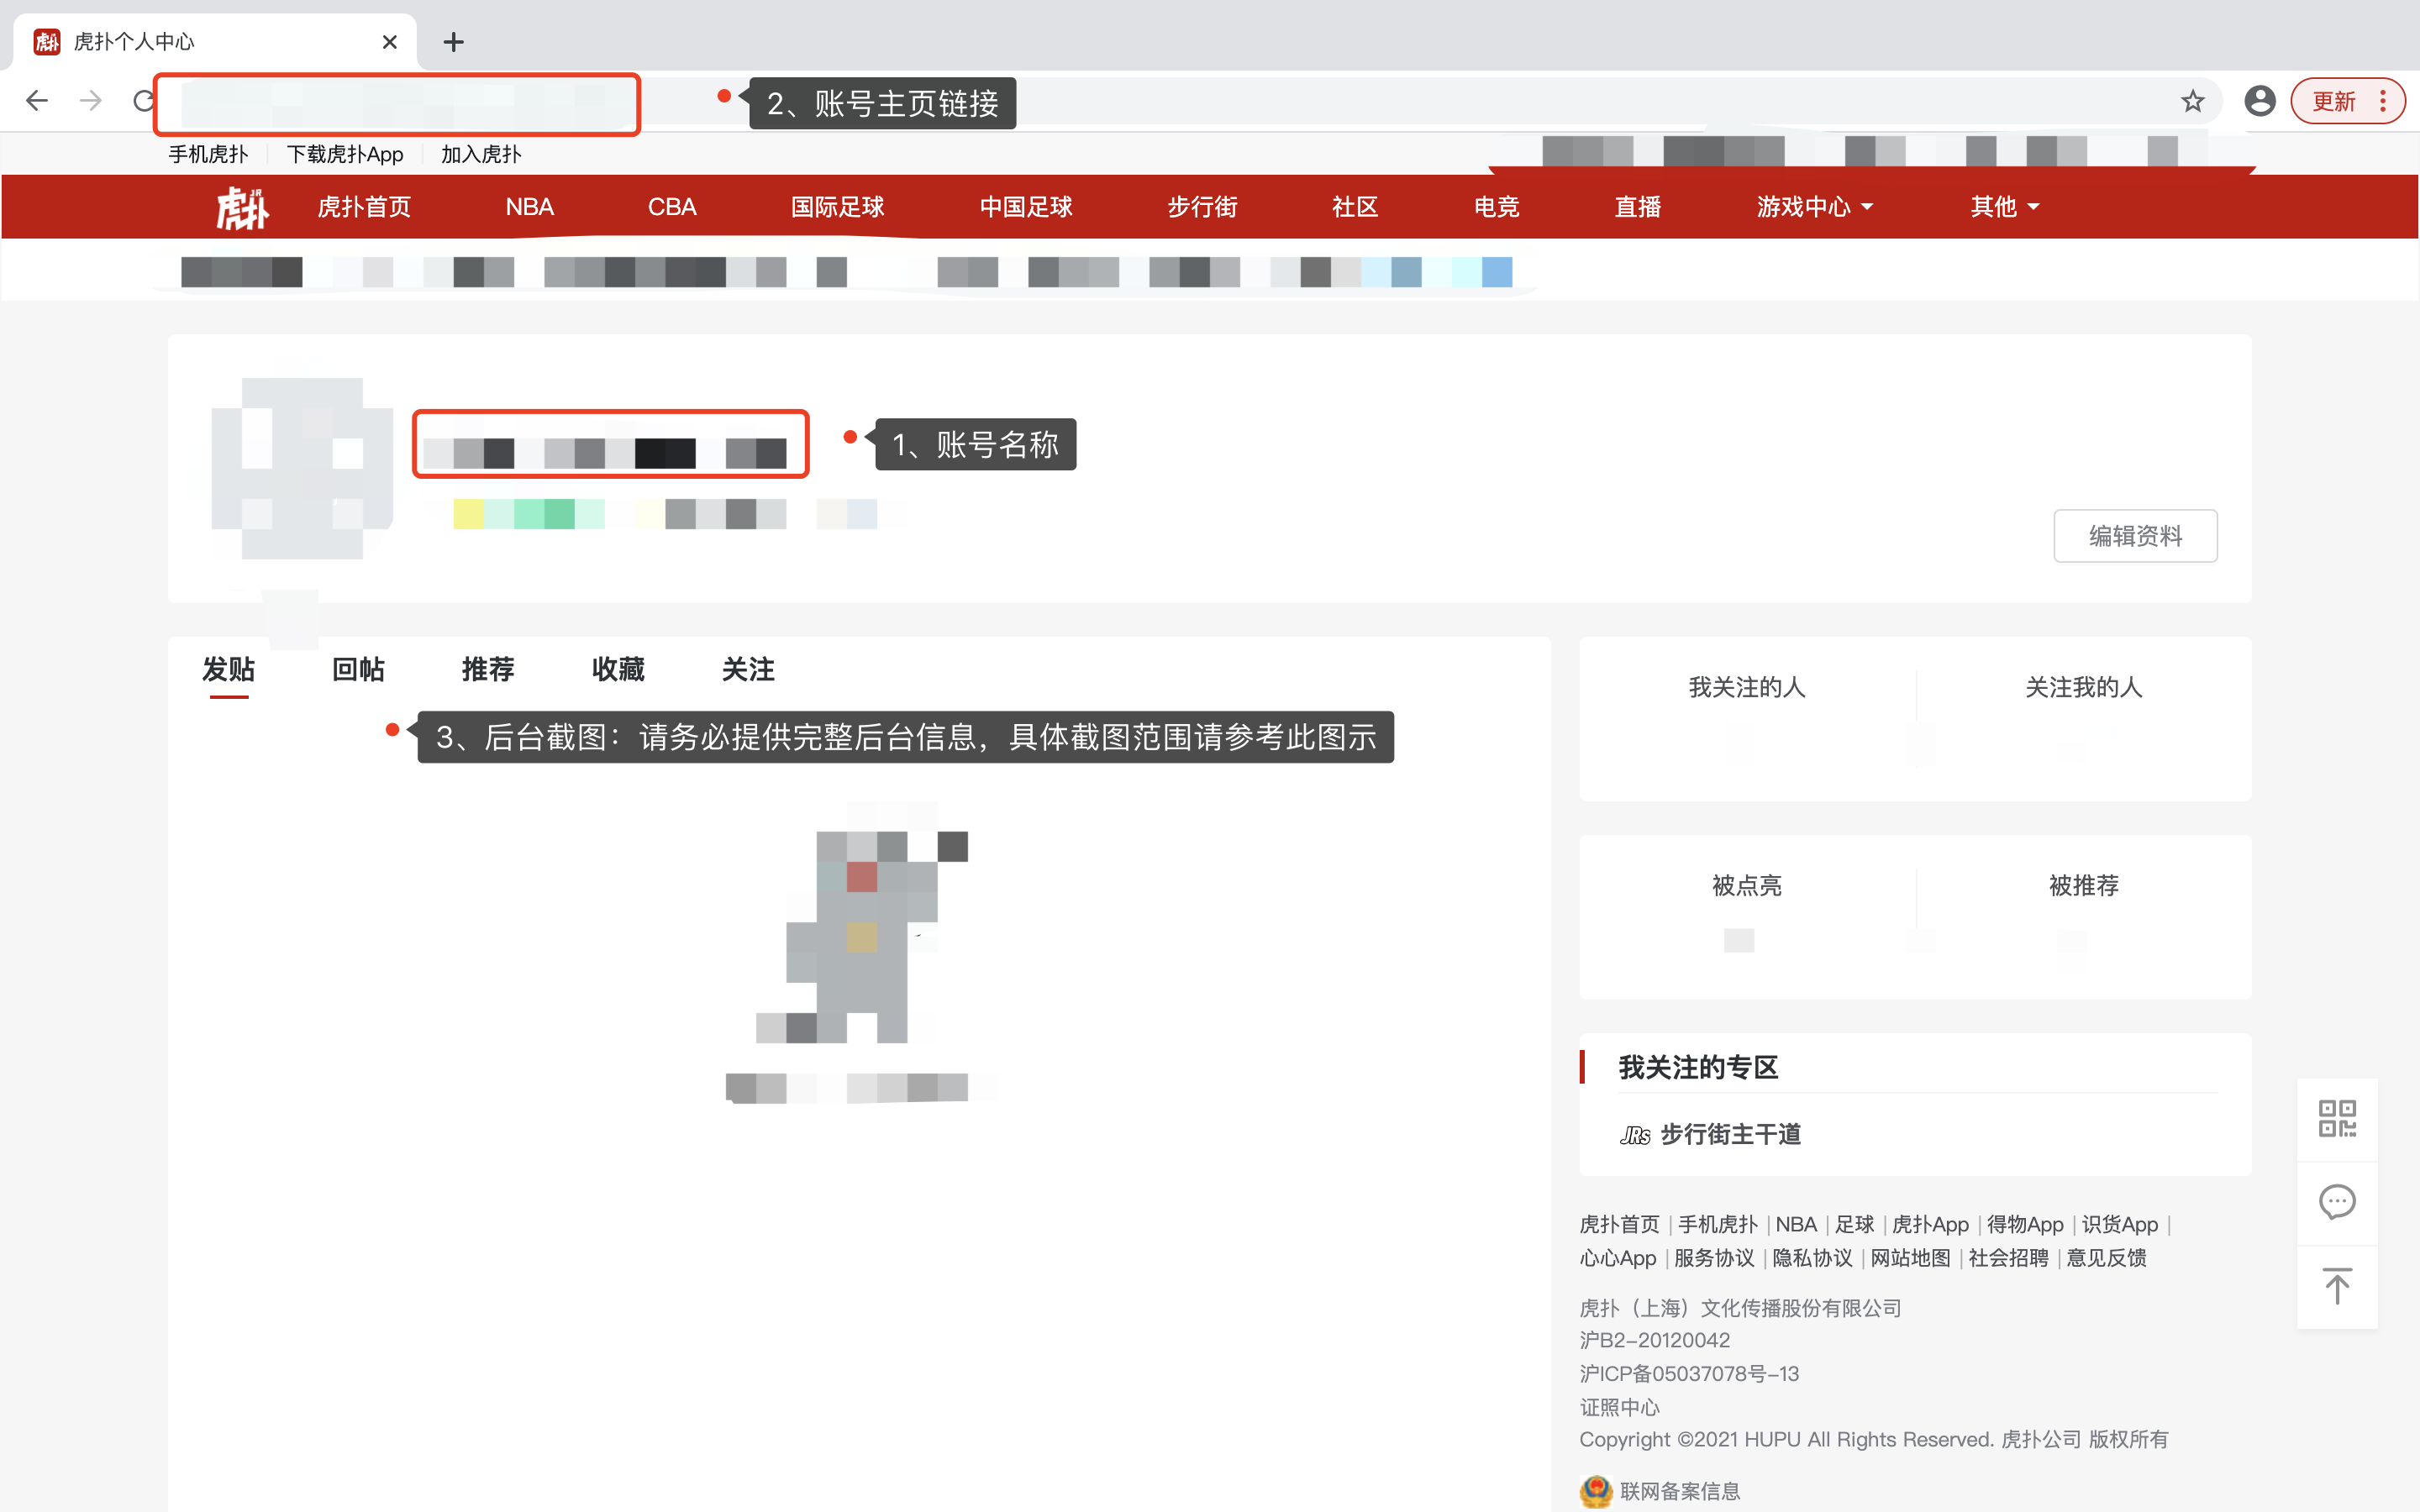Switch to the 关注 tab
Viewport: 2420px width, 1512px height.
click(x=748, y=669)
